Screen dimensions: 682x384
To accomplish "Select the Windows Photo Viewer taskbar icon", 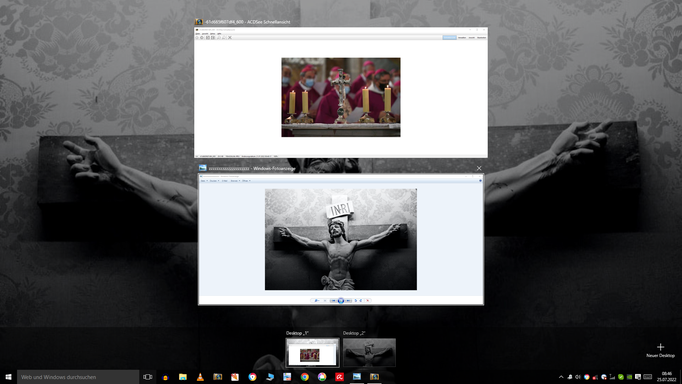I will (x=357, y=377).
